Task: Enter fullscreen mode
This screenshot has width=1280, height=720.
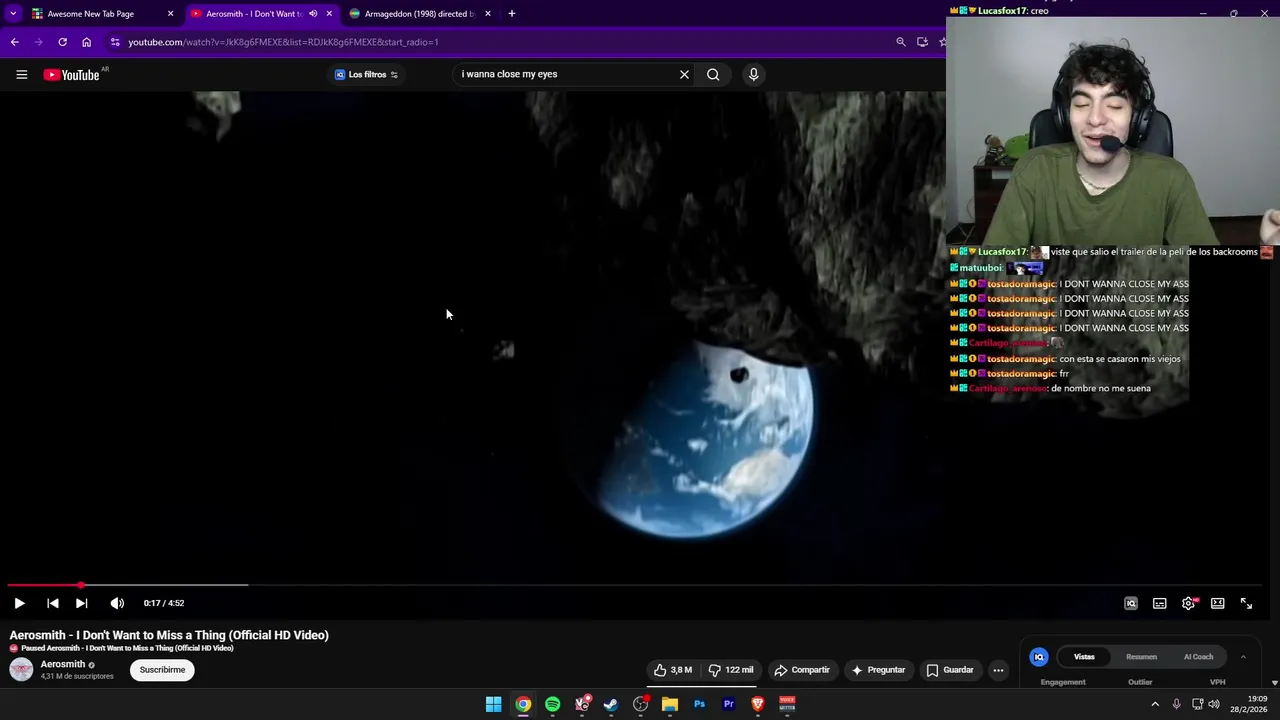Action: (1247, 603)
